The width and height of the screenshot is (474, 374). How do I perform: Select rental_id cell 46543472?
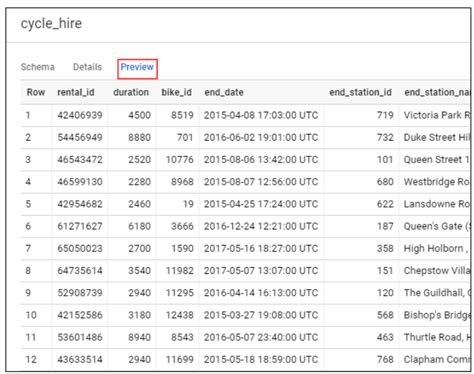(x=80, y=160)
